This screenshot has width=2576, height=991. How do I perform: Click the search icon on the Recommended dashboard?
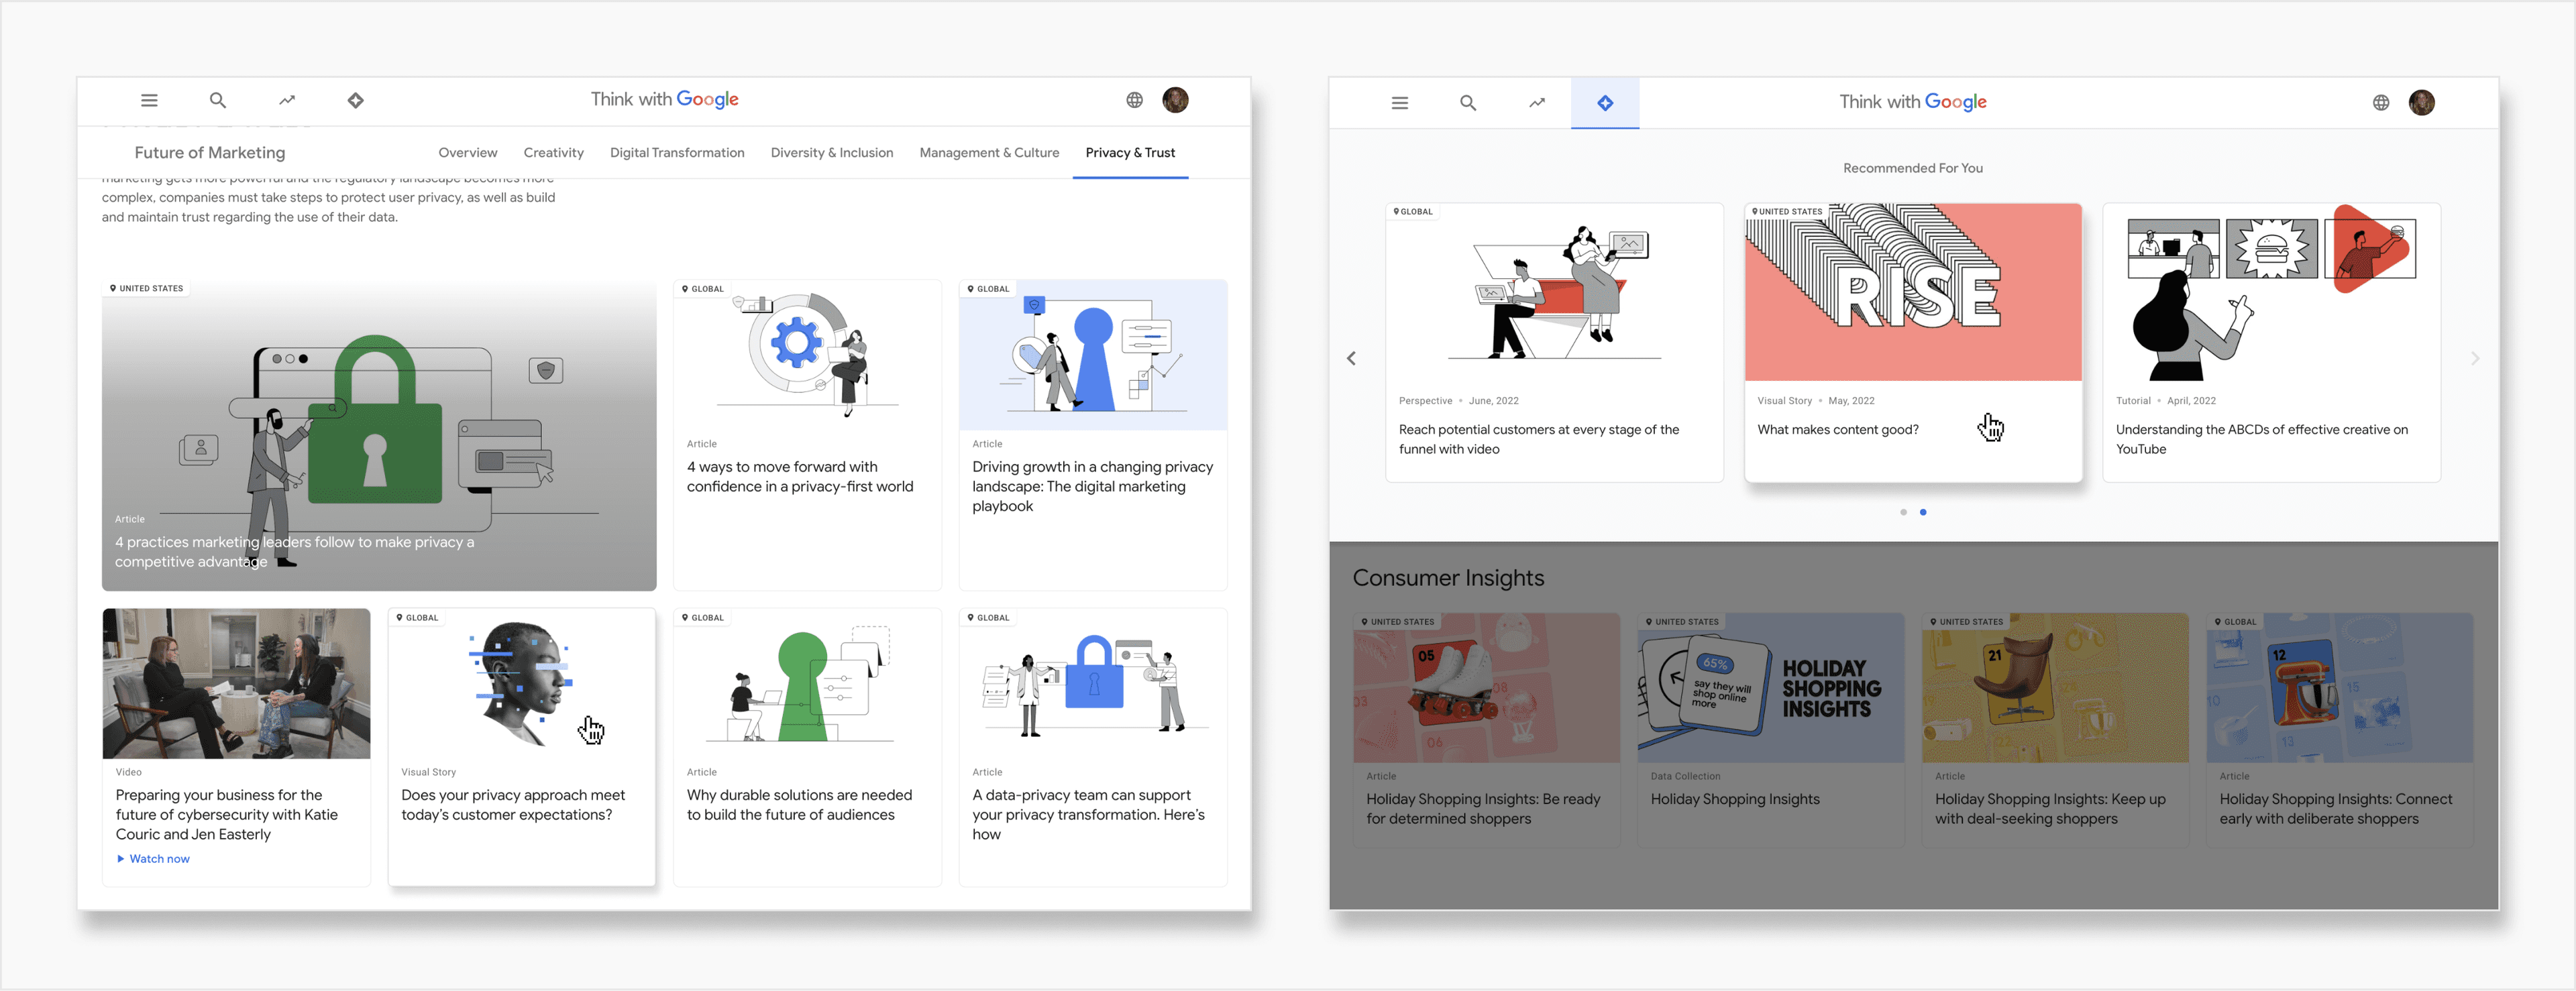(1468, 103)
